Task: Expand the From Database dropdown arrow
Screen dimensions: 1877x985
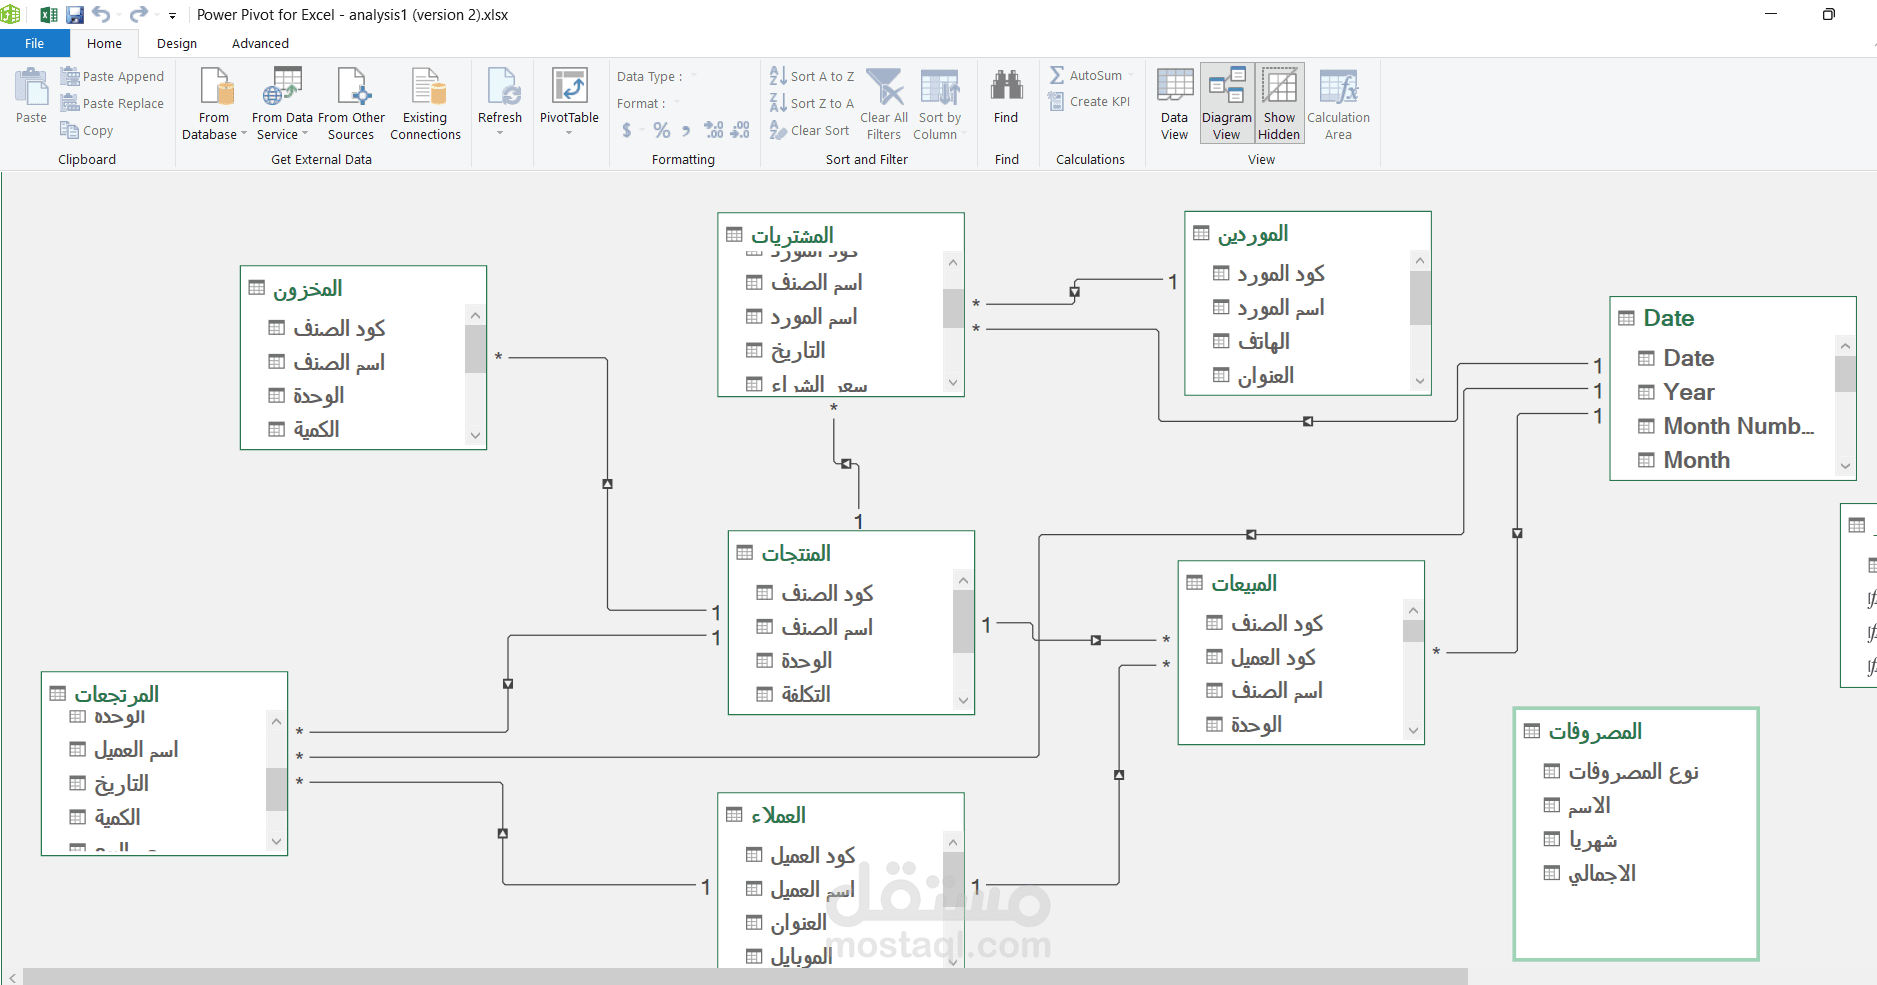Action: pyautogui.click(x=243, y=134)
